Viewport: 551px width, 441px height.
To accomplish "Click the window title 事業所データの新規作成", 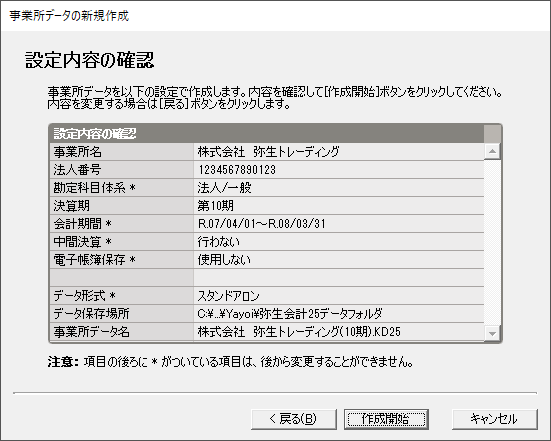I will pos(69,16).
